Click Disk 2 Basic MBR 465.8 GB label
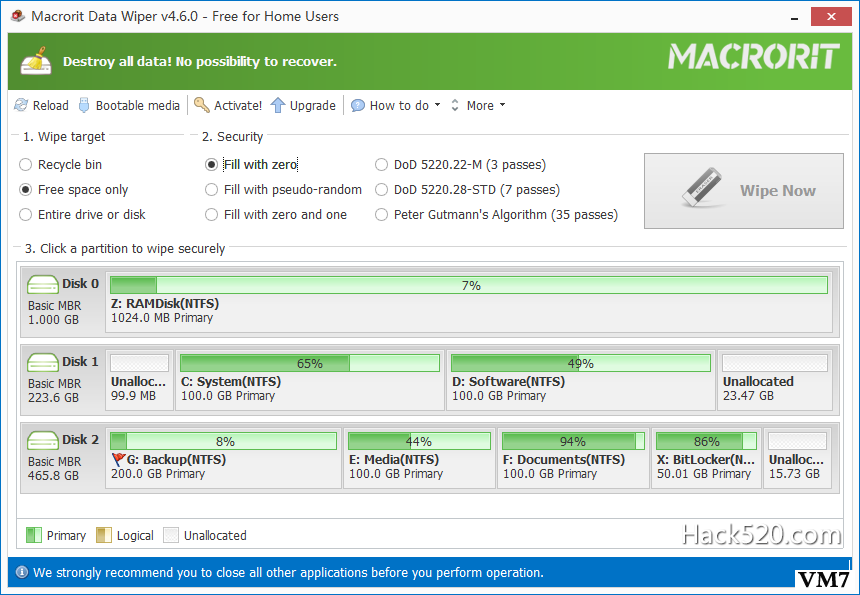This screenshot has width=860, height=595. (x=54, y=468)
